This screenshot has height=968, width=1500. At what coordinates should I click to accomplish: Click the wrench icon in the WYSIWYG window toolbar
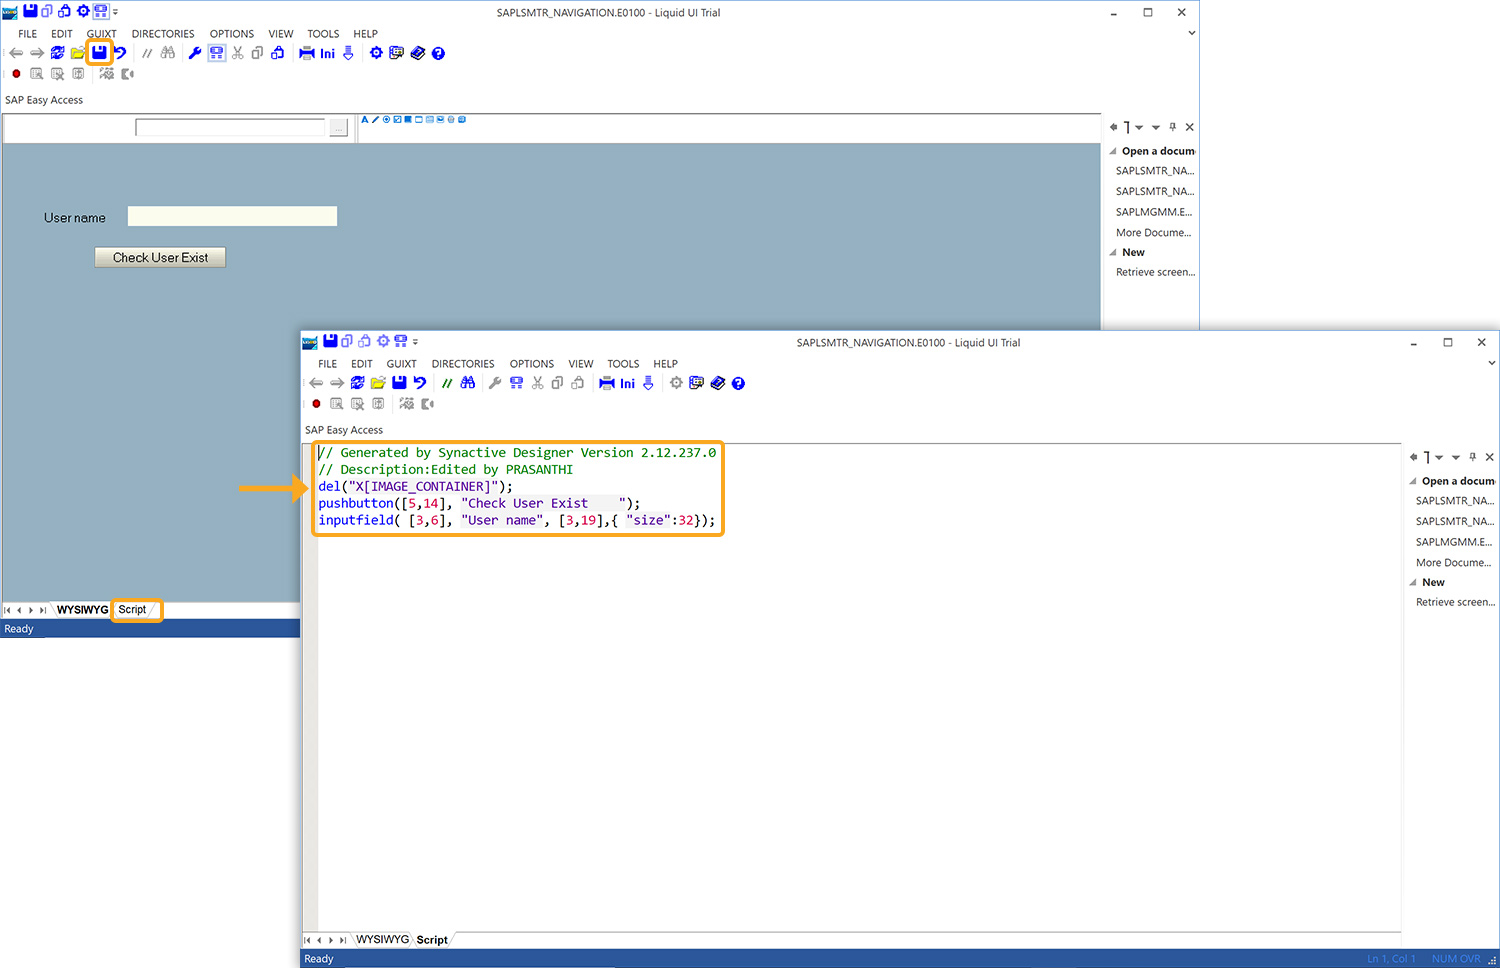(195, 53)
